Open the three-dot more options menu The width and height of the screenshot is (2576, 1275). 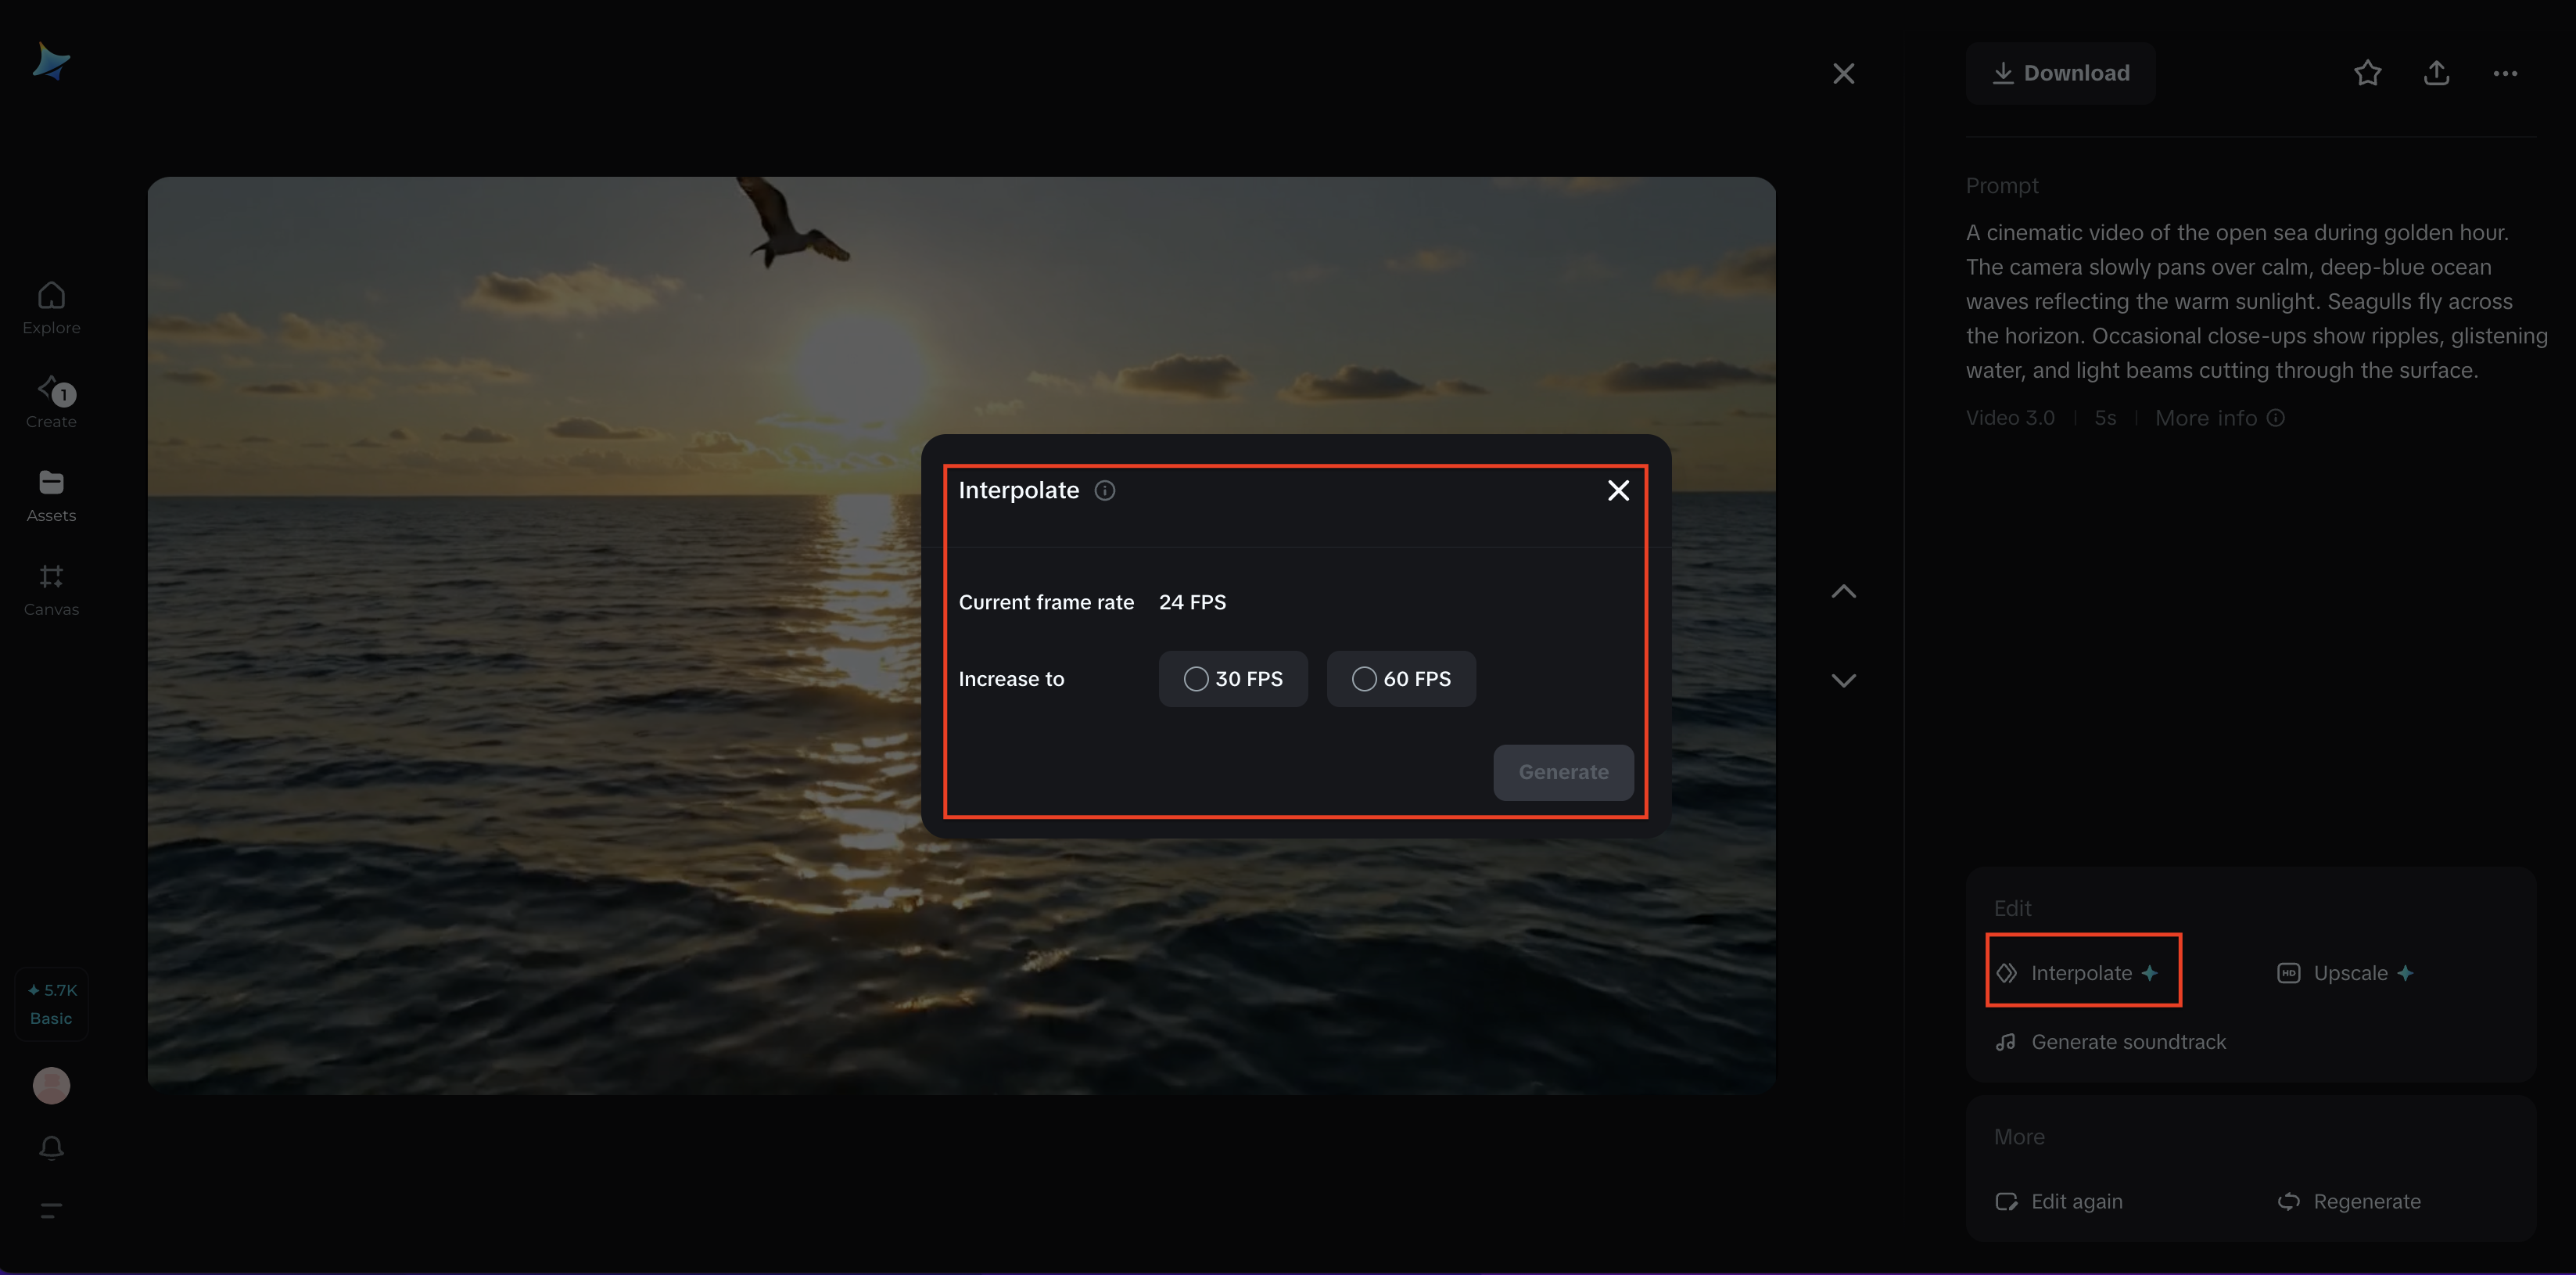click(x=2505, y=73)
